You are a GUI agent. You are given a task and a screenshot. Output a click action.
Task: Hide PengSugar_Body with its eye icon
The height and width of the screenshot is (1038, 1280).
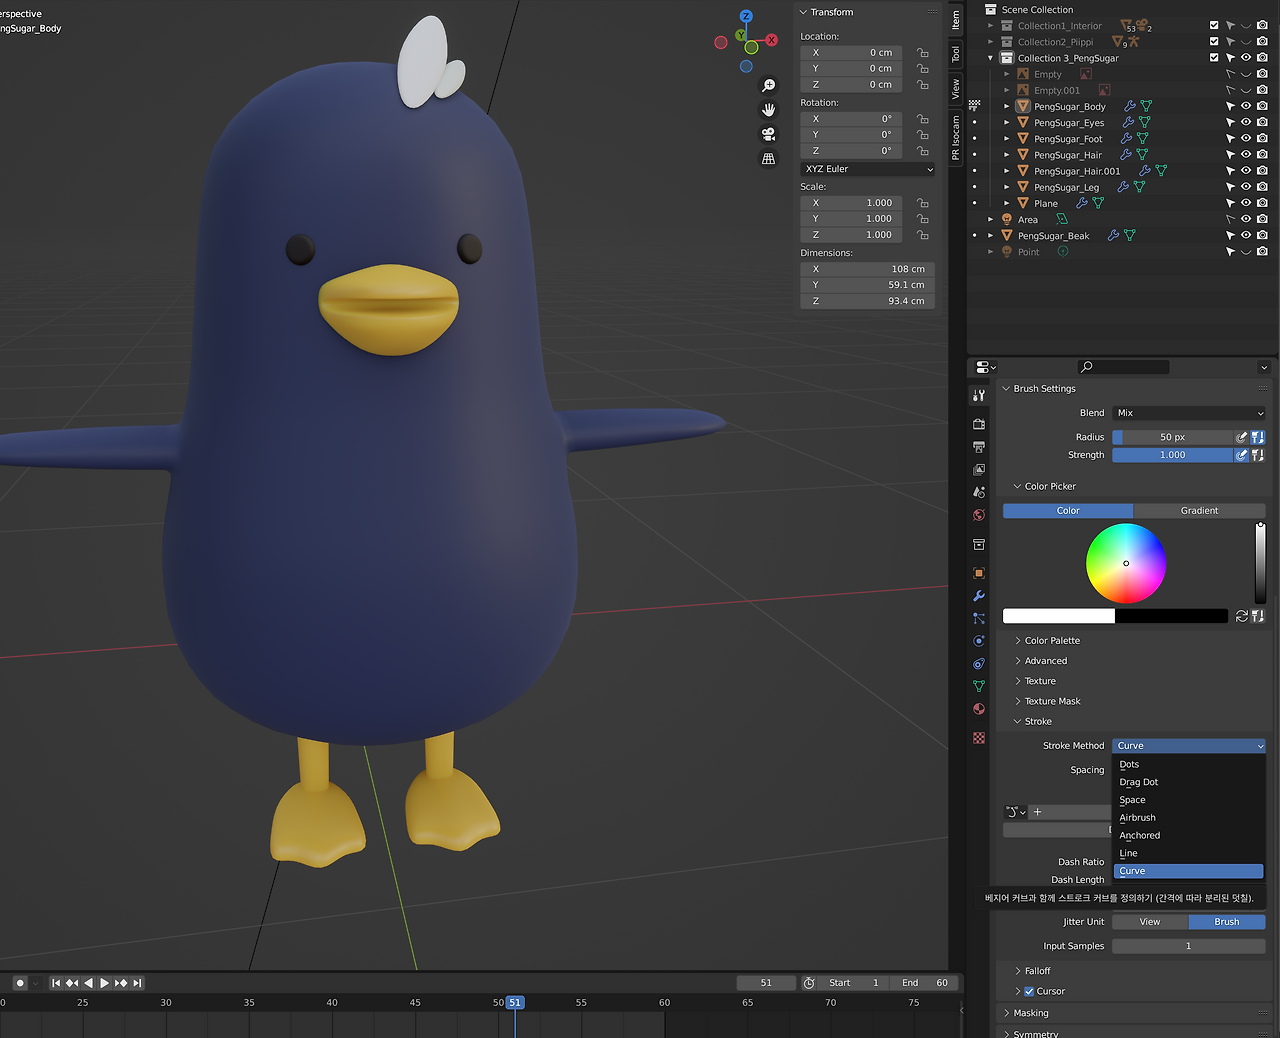[x=1246, y=106]
